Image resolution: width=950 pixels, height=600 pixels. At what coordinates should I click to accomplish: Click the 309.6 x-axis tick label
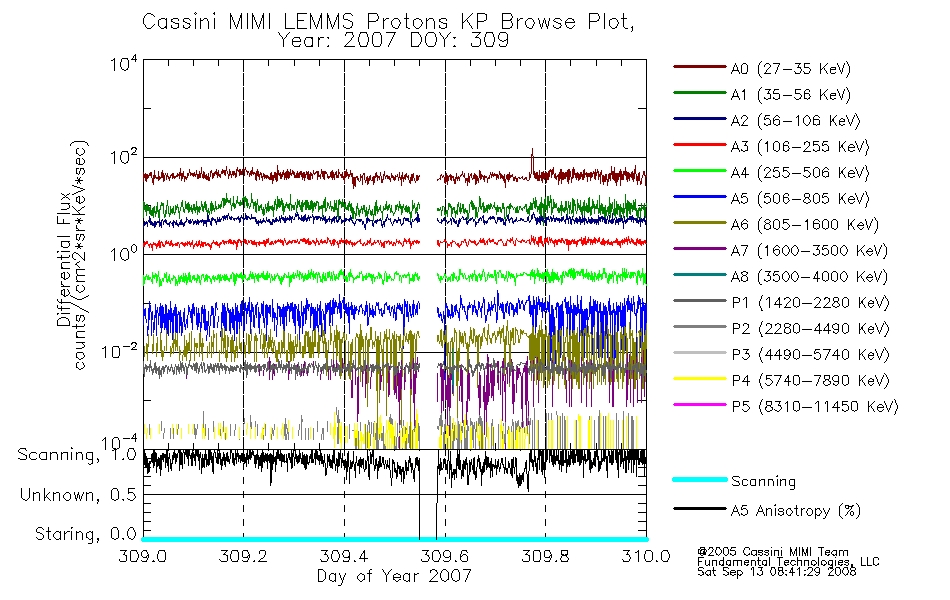coord(445,556)
